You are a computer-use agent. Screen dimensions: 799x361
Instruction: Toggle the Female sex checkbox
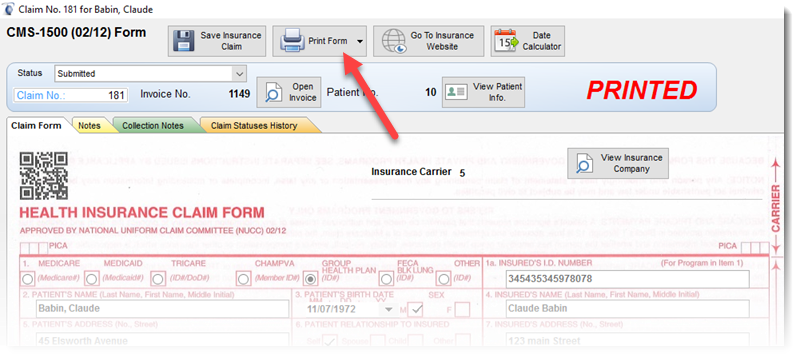pyautogui.click(x=463, y=309)
